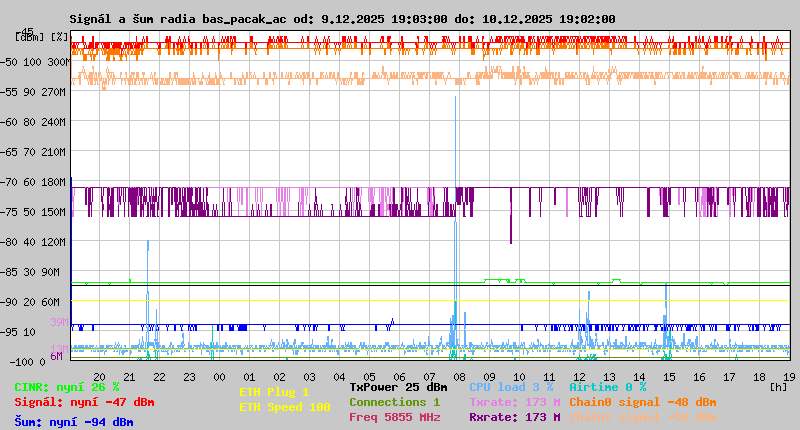Select the yellow ETH Plug legend label
Screen dimensions: 800x430
(274, 392)
